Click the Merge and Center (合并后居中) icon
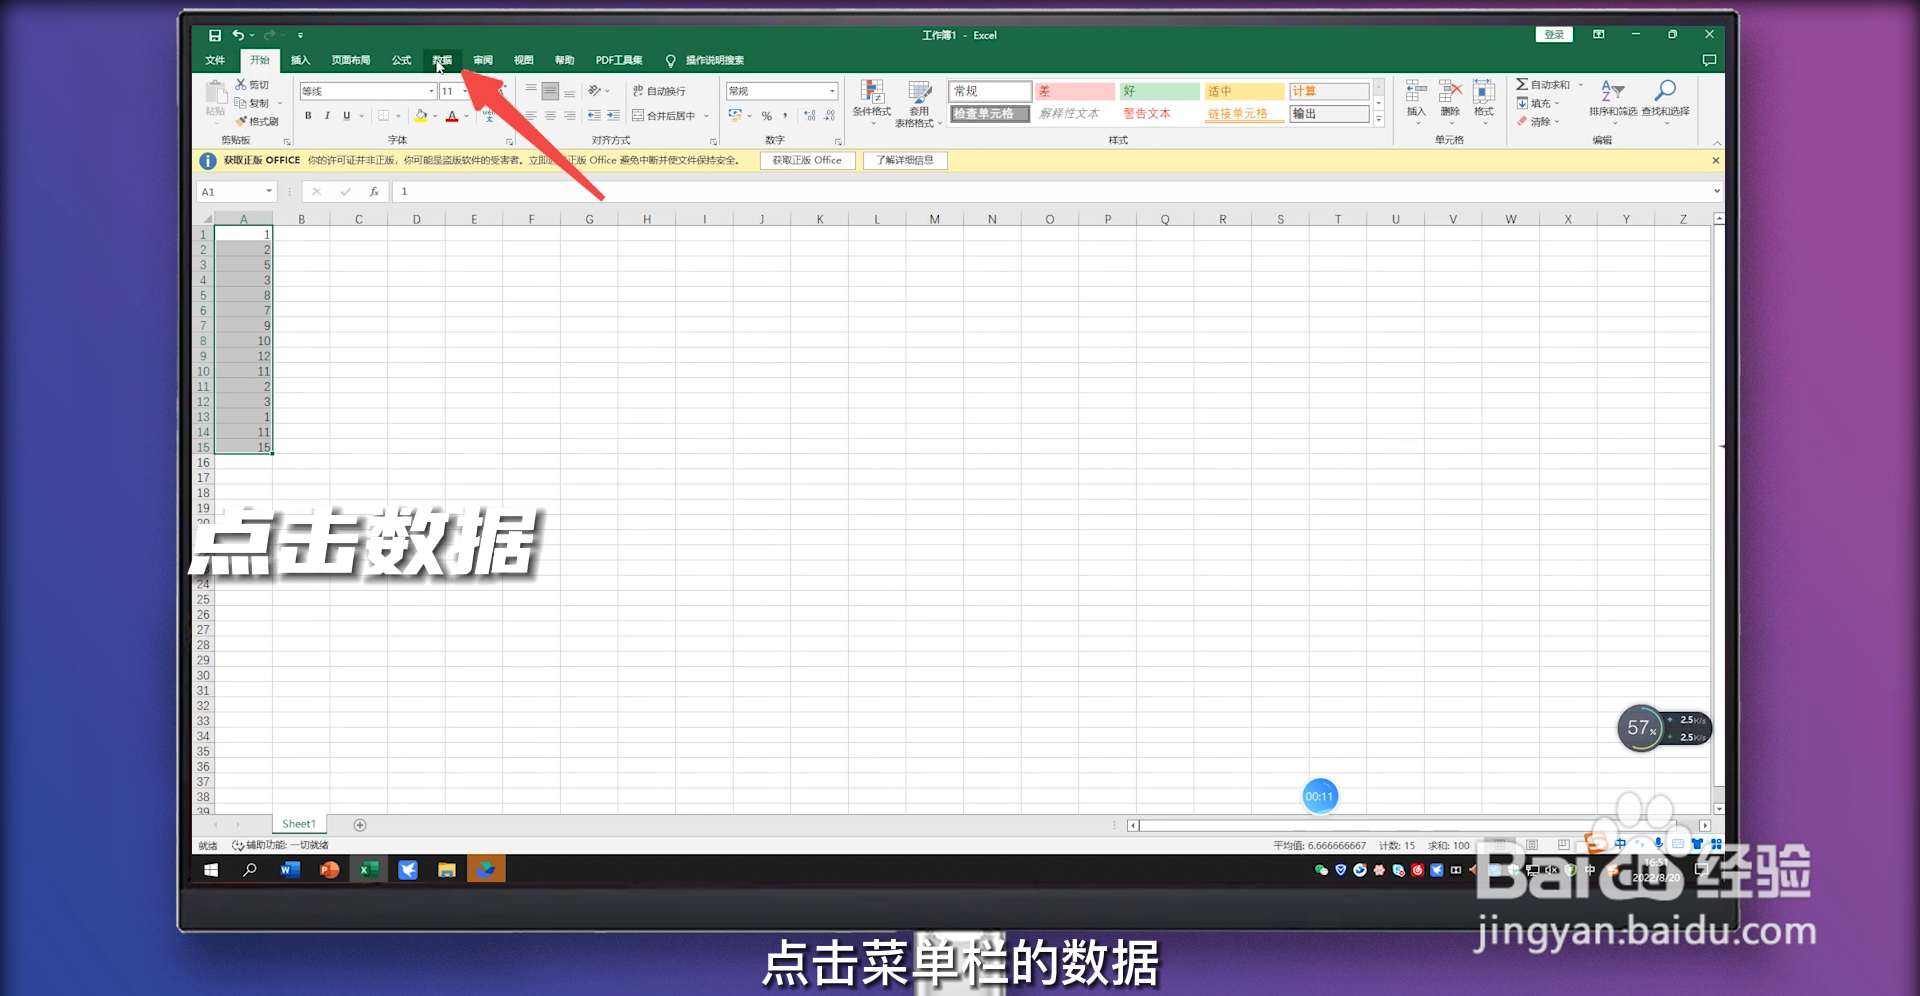This screenshot has height=996, width=1920. (668, 115)
